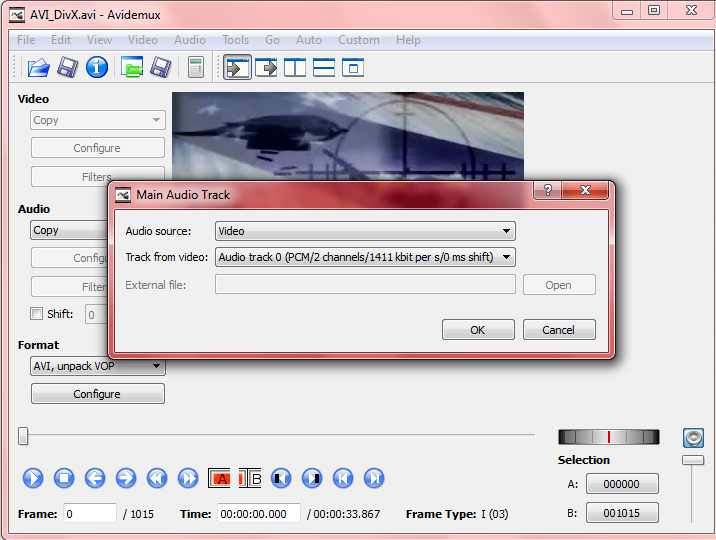This screenshot has height=540, width=716.
Task: Go to the previous frame arrow
Action: pos(95,478)
